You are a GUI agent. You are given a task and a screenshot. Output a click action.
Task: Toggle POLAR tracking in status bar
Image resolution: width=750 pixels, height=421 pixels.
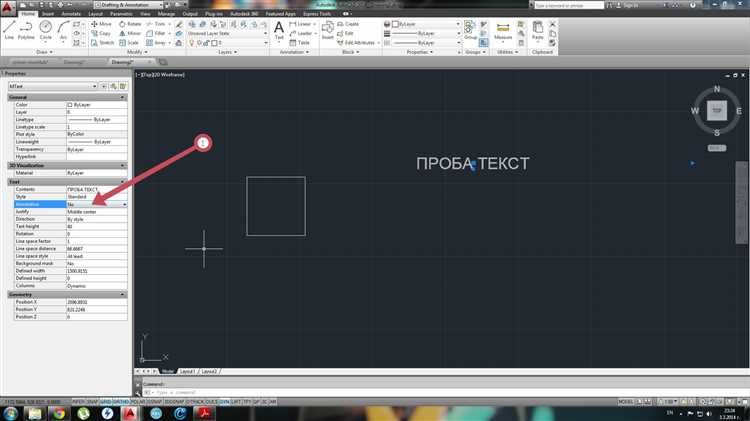pyautogui.click(x=138, y=402)
